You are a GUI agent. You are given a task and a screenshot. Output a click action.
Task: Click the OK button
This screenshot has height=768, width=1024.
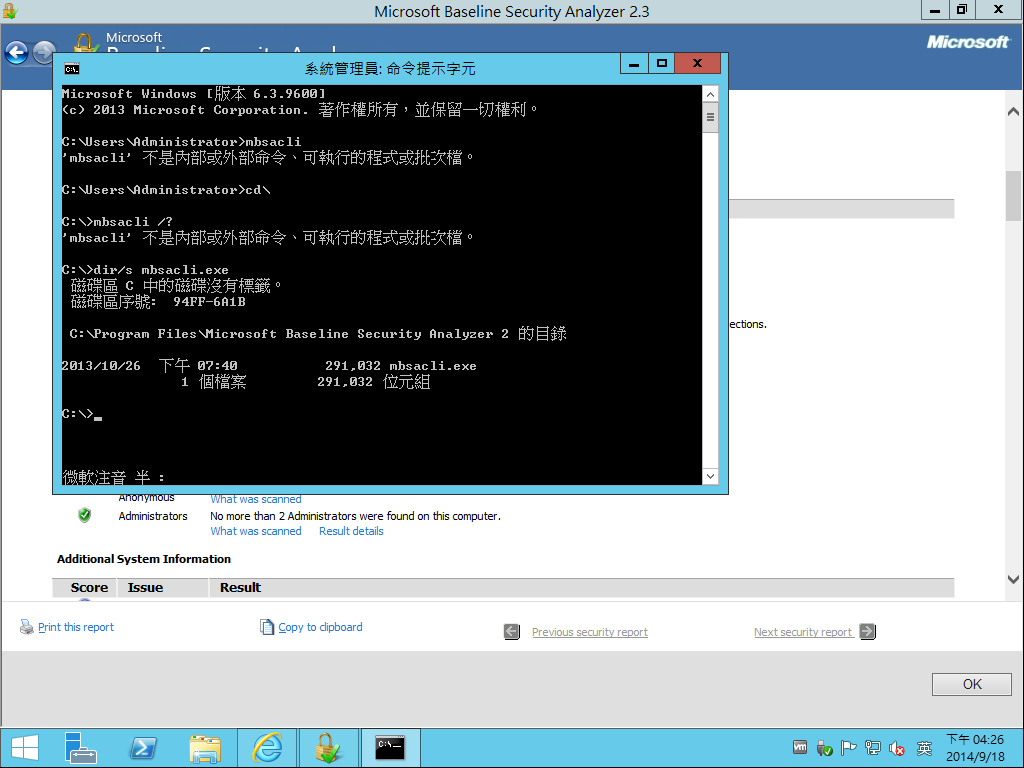(972, 684)
